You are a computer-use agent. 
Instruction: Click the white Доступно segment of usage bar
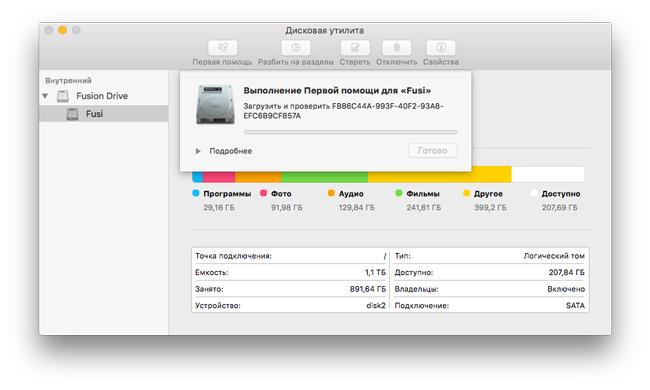click(548, 174)
